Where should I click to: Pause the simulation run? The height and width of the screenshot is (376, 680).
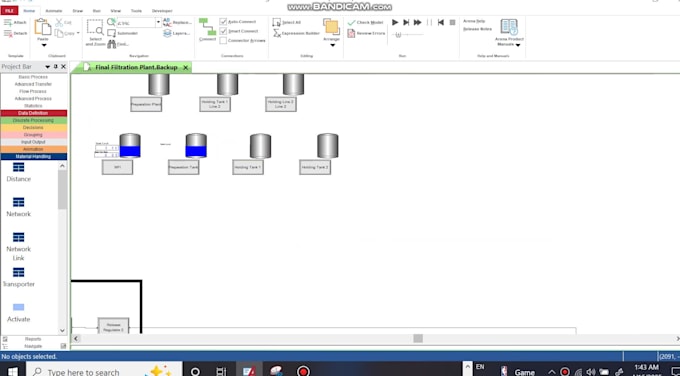pyautogui.click(x=429, y=22)
